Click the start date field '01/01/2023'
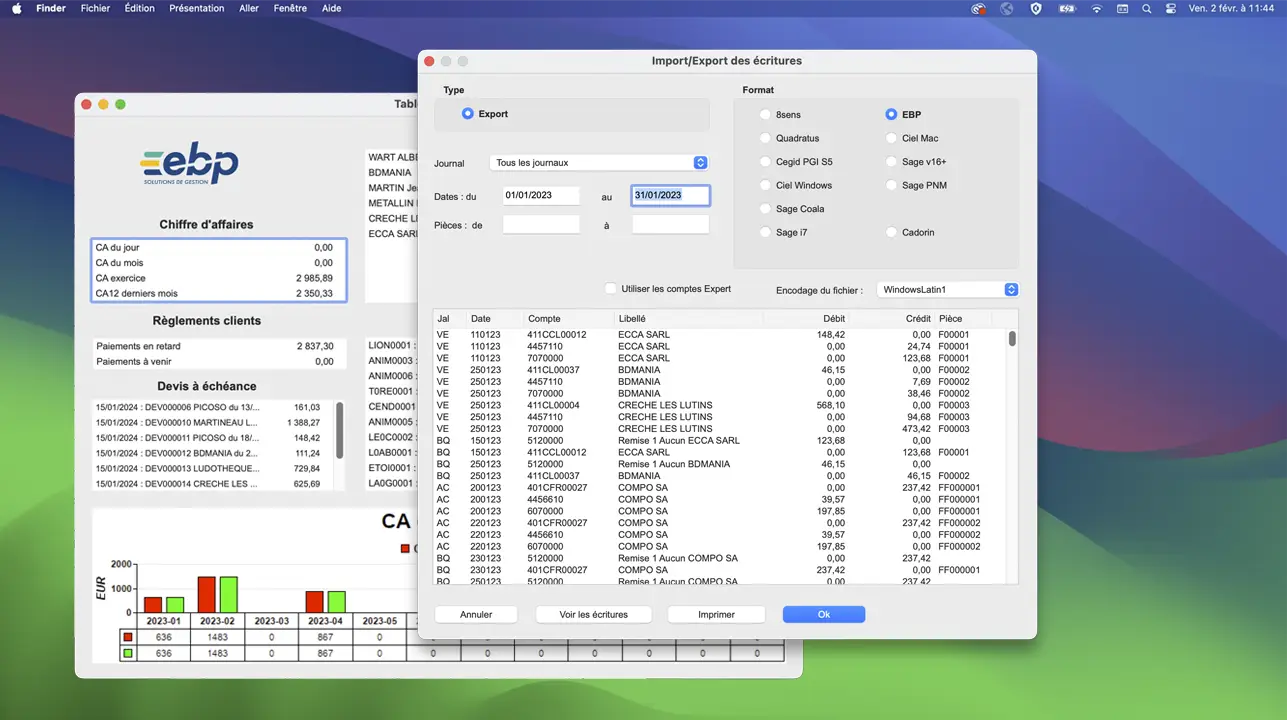Screen dimensions: 1287x720 (541, 196)
